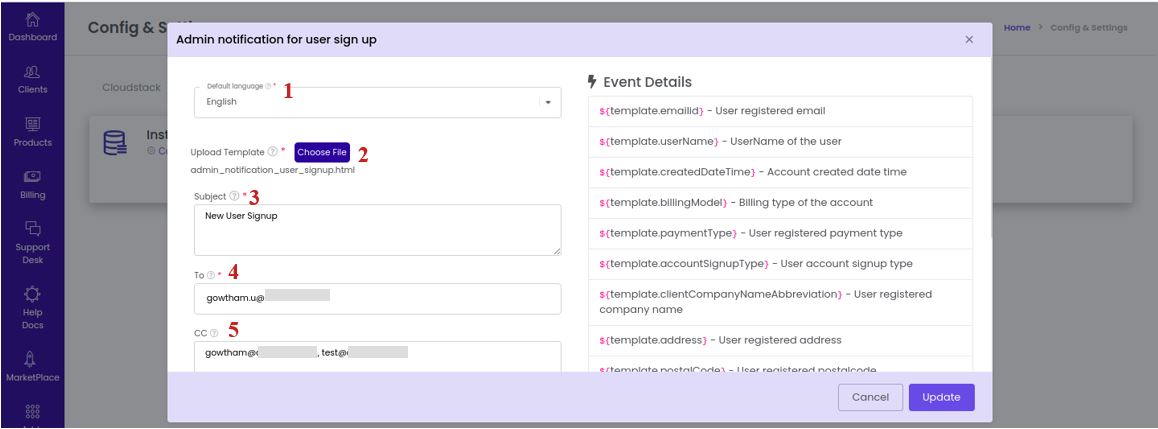1158x429 pixels.
Task: Click help icon beside Upload Template
Action: pos(273,152)
